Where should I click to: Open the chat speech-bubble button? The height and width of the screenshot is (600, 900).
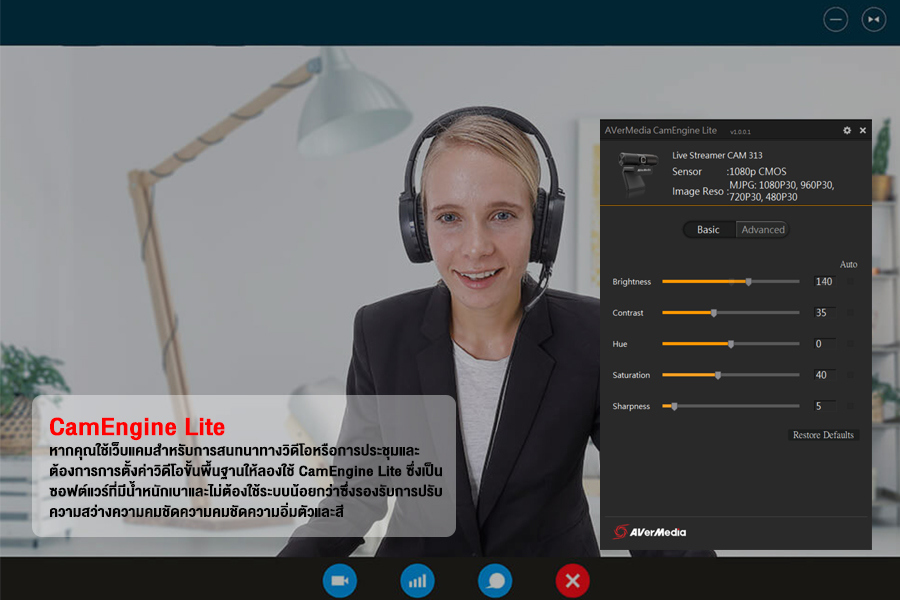495,581
